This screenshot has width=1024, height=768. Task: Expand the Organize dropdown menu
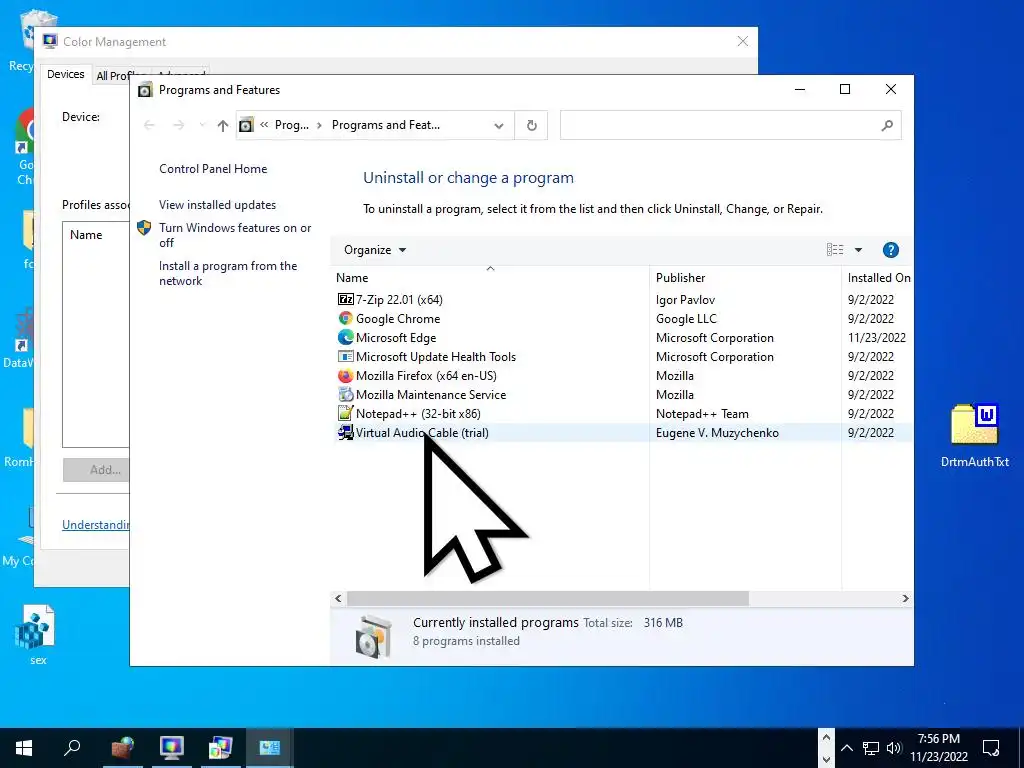(x=375, y=250)
